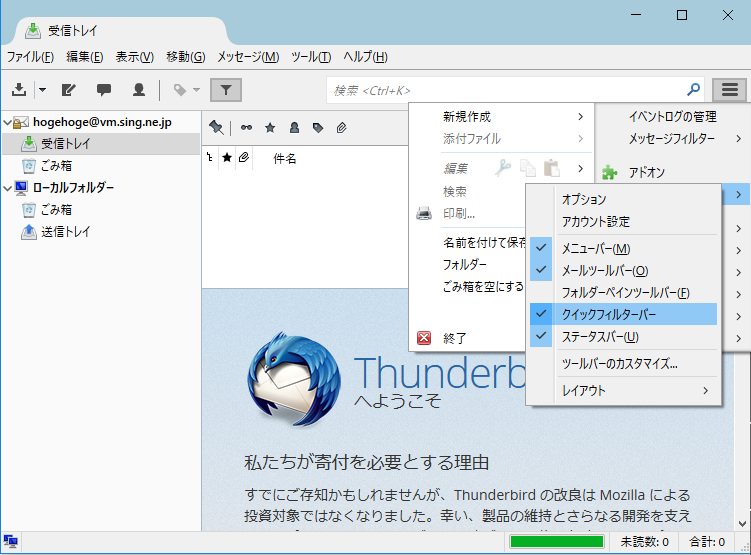Click the アドオン puzzle piece icon
751x555 pixels.
pyautogui.click(x=609, y=172)
